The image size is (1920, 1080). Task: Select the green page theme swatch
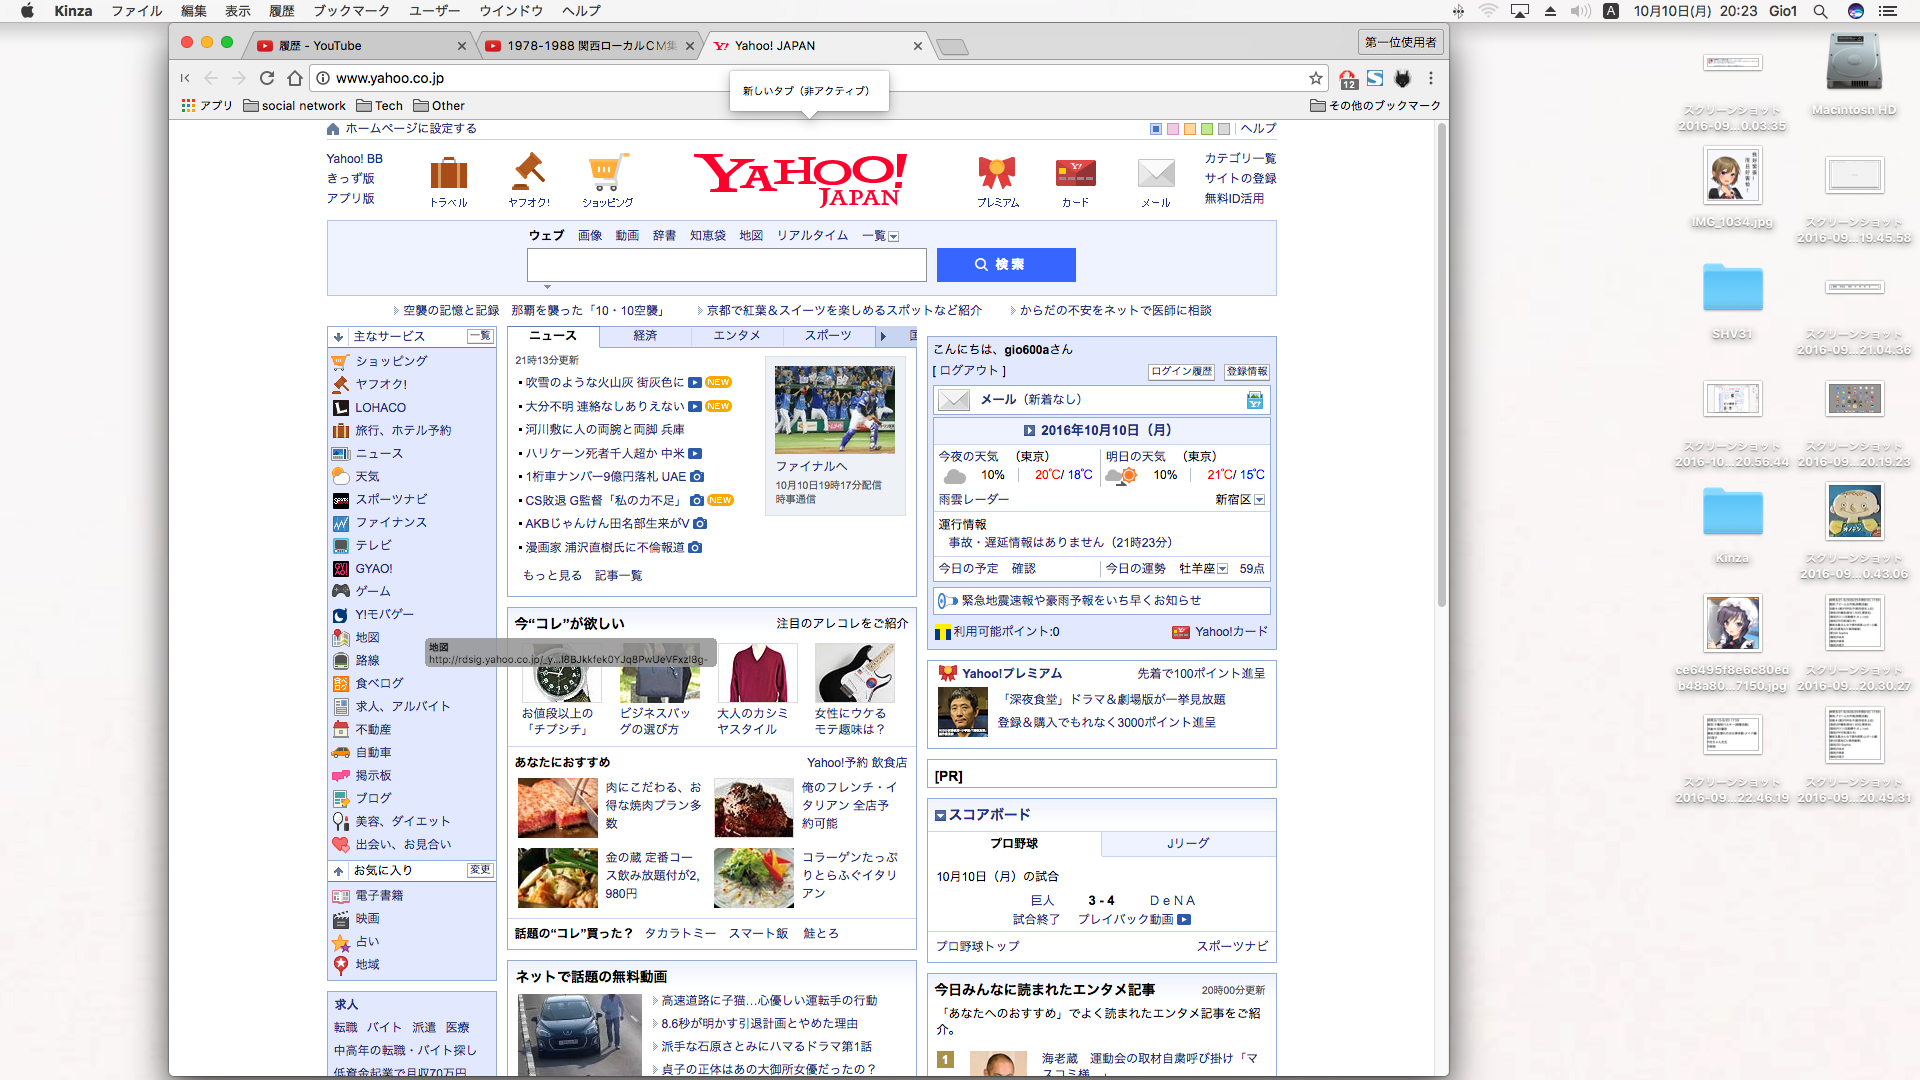point(1207,129)
